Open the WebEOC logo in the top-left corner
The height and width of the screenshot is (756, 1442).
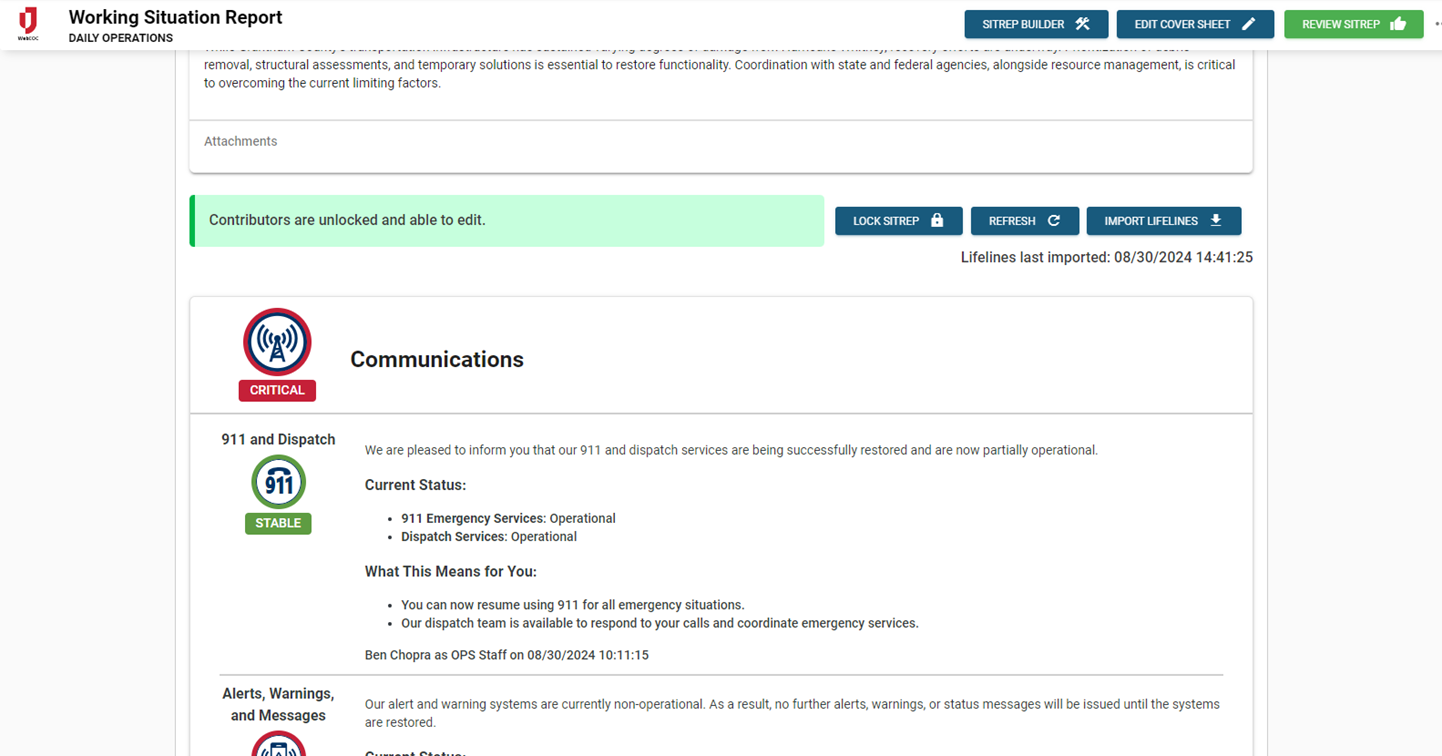click(x=27, y=22)
